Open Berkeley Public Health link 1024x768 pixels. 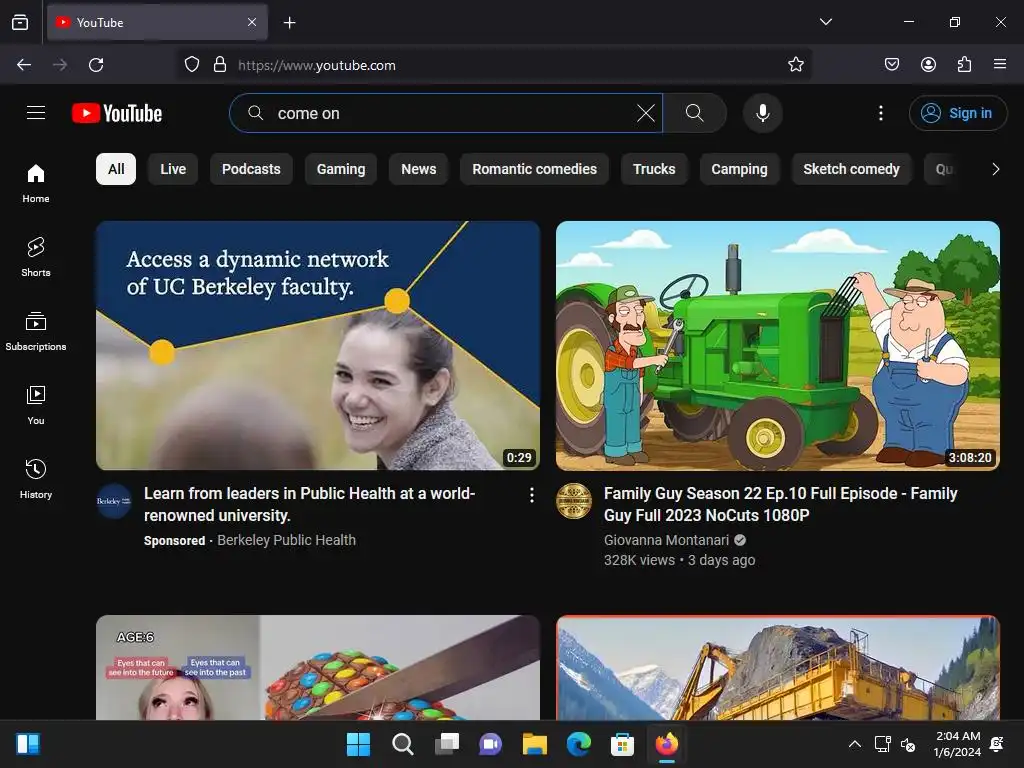point(286,540)
